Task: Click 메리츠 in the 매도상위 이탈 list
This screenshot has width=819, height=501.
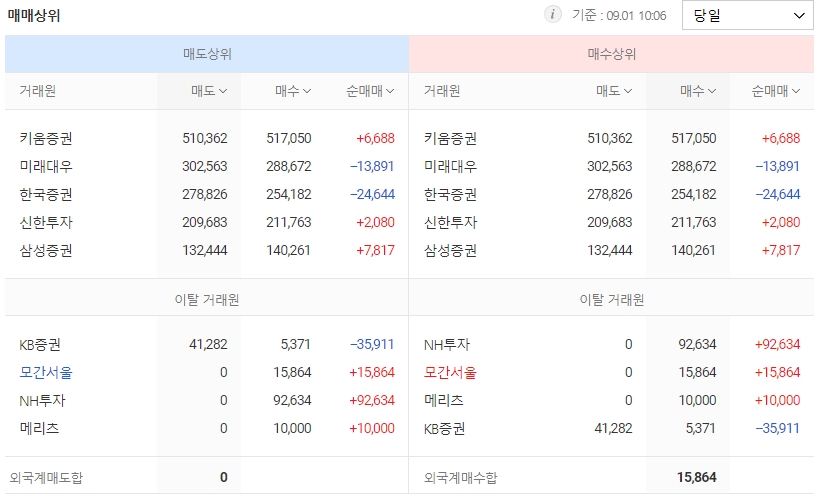Action: 39,428
